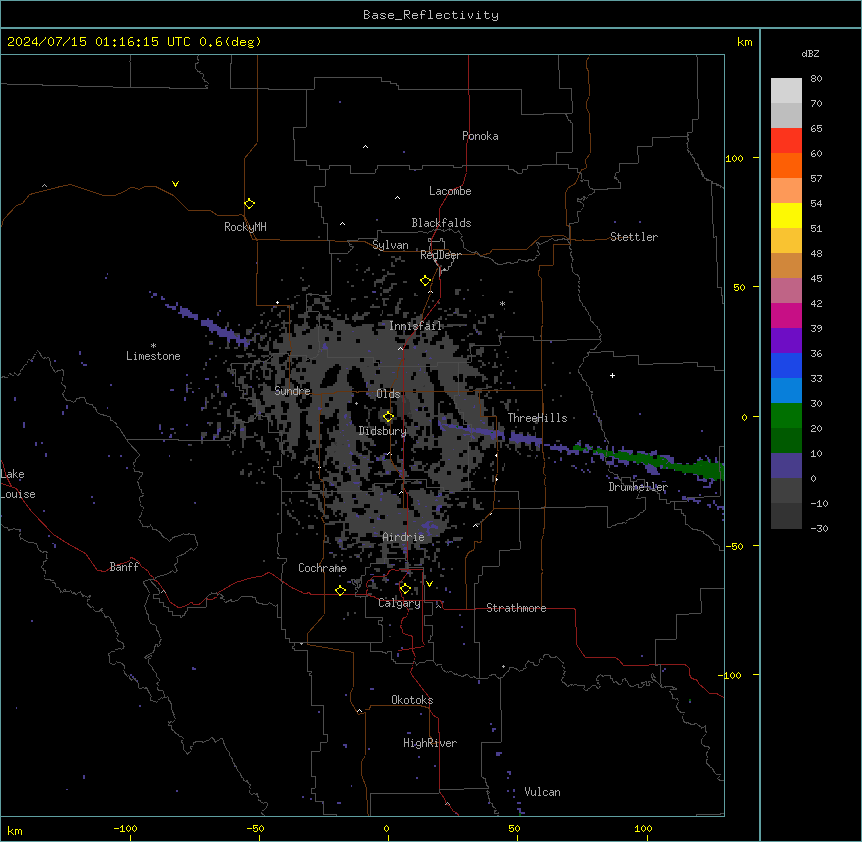Click the Airdrie label
862x842 pixels.
pos(403,537)
